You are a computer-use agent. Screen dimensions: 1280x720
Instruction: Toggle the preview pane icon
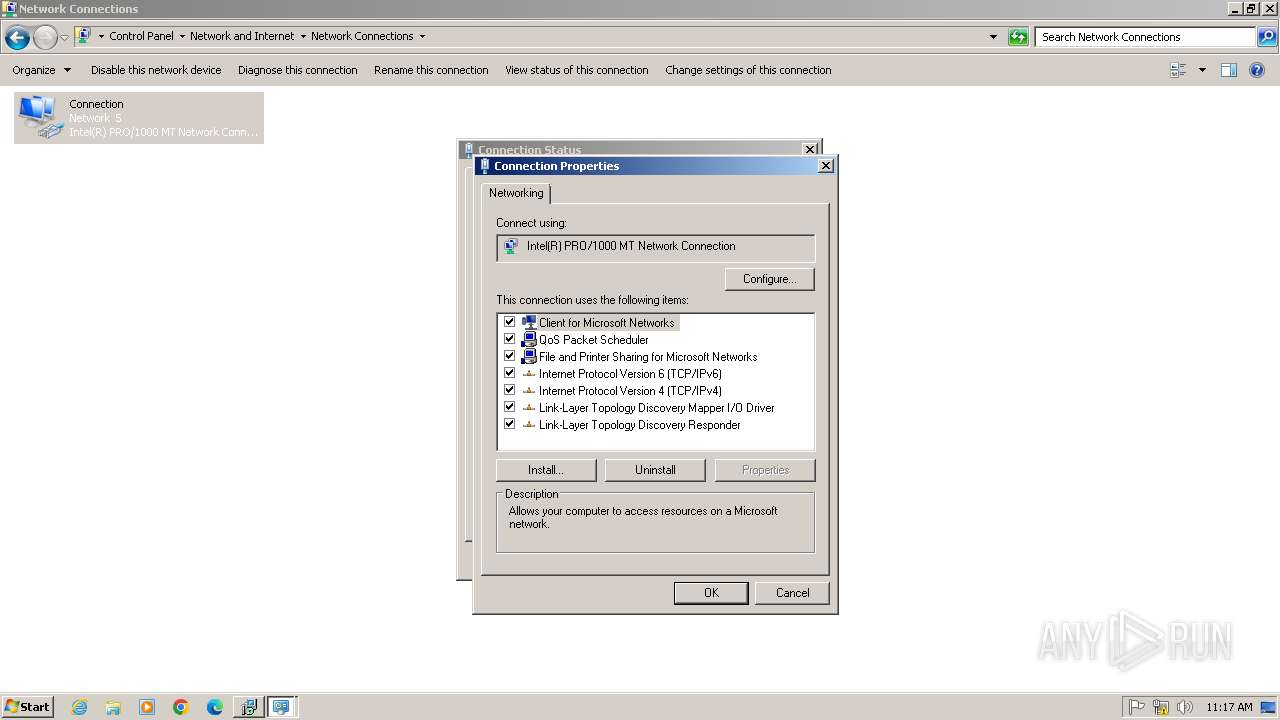[x=1229, y=70]
